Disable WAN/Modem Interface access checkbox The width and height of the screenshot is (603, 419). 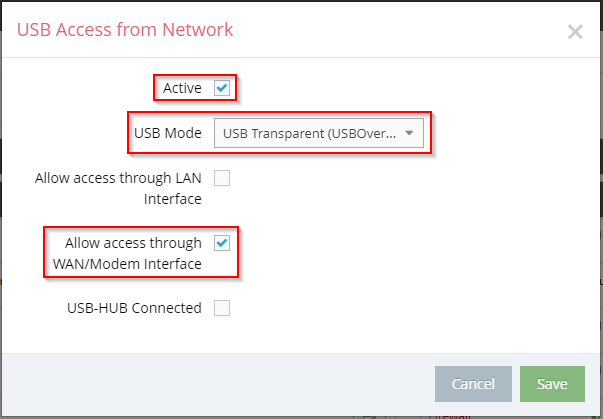click(x=222, y=243)
